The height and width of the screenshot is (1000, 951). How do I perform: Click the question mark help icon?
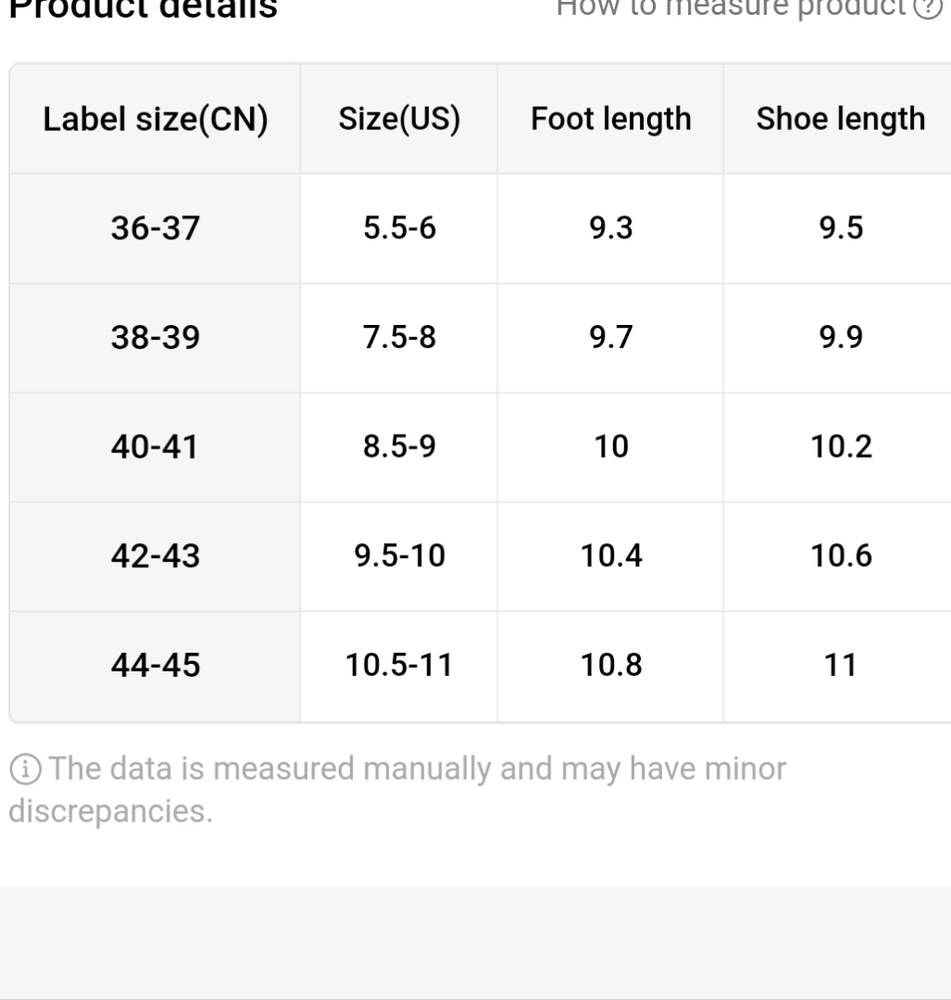click(x=927, y=8)
